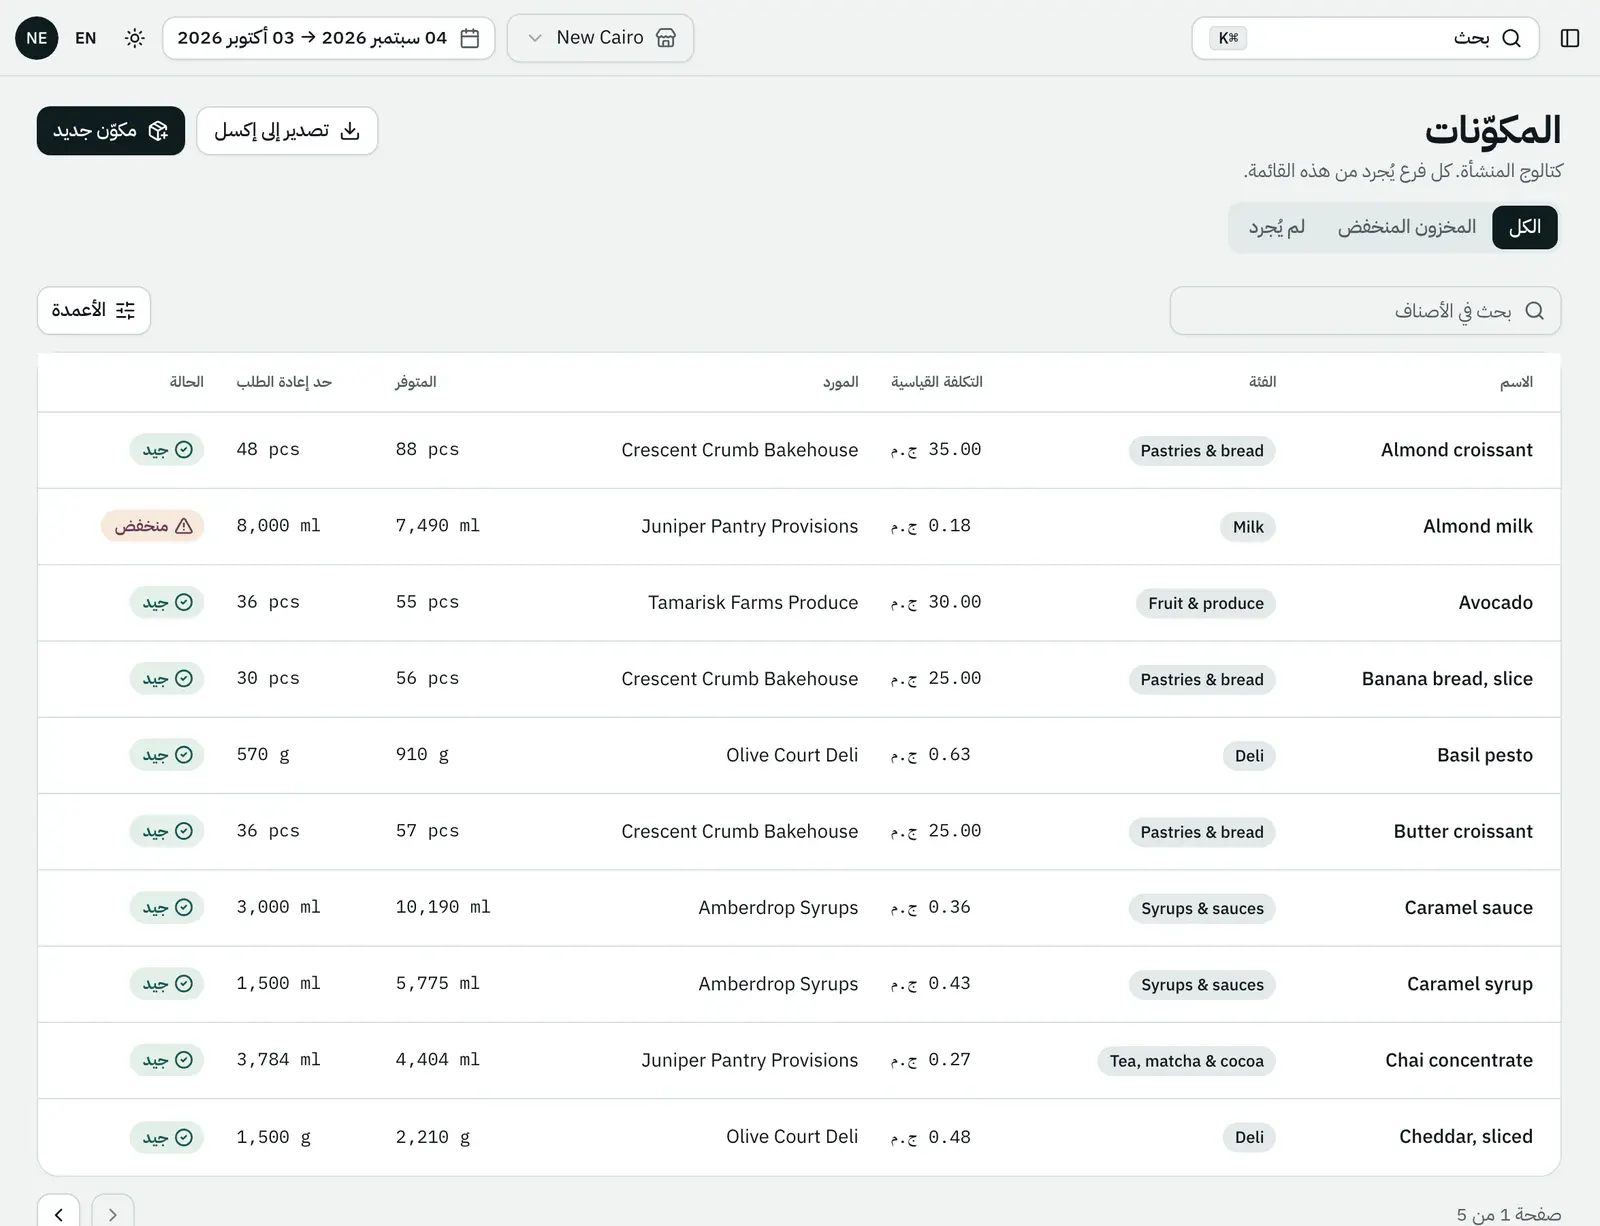The width and height of the screenshot is (1600, 1226).
Task: Click the store icon beside New Cairo
Action: pos(666,38)
